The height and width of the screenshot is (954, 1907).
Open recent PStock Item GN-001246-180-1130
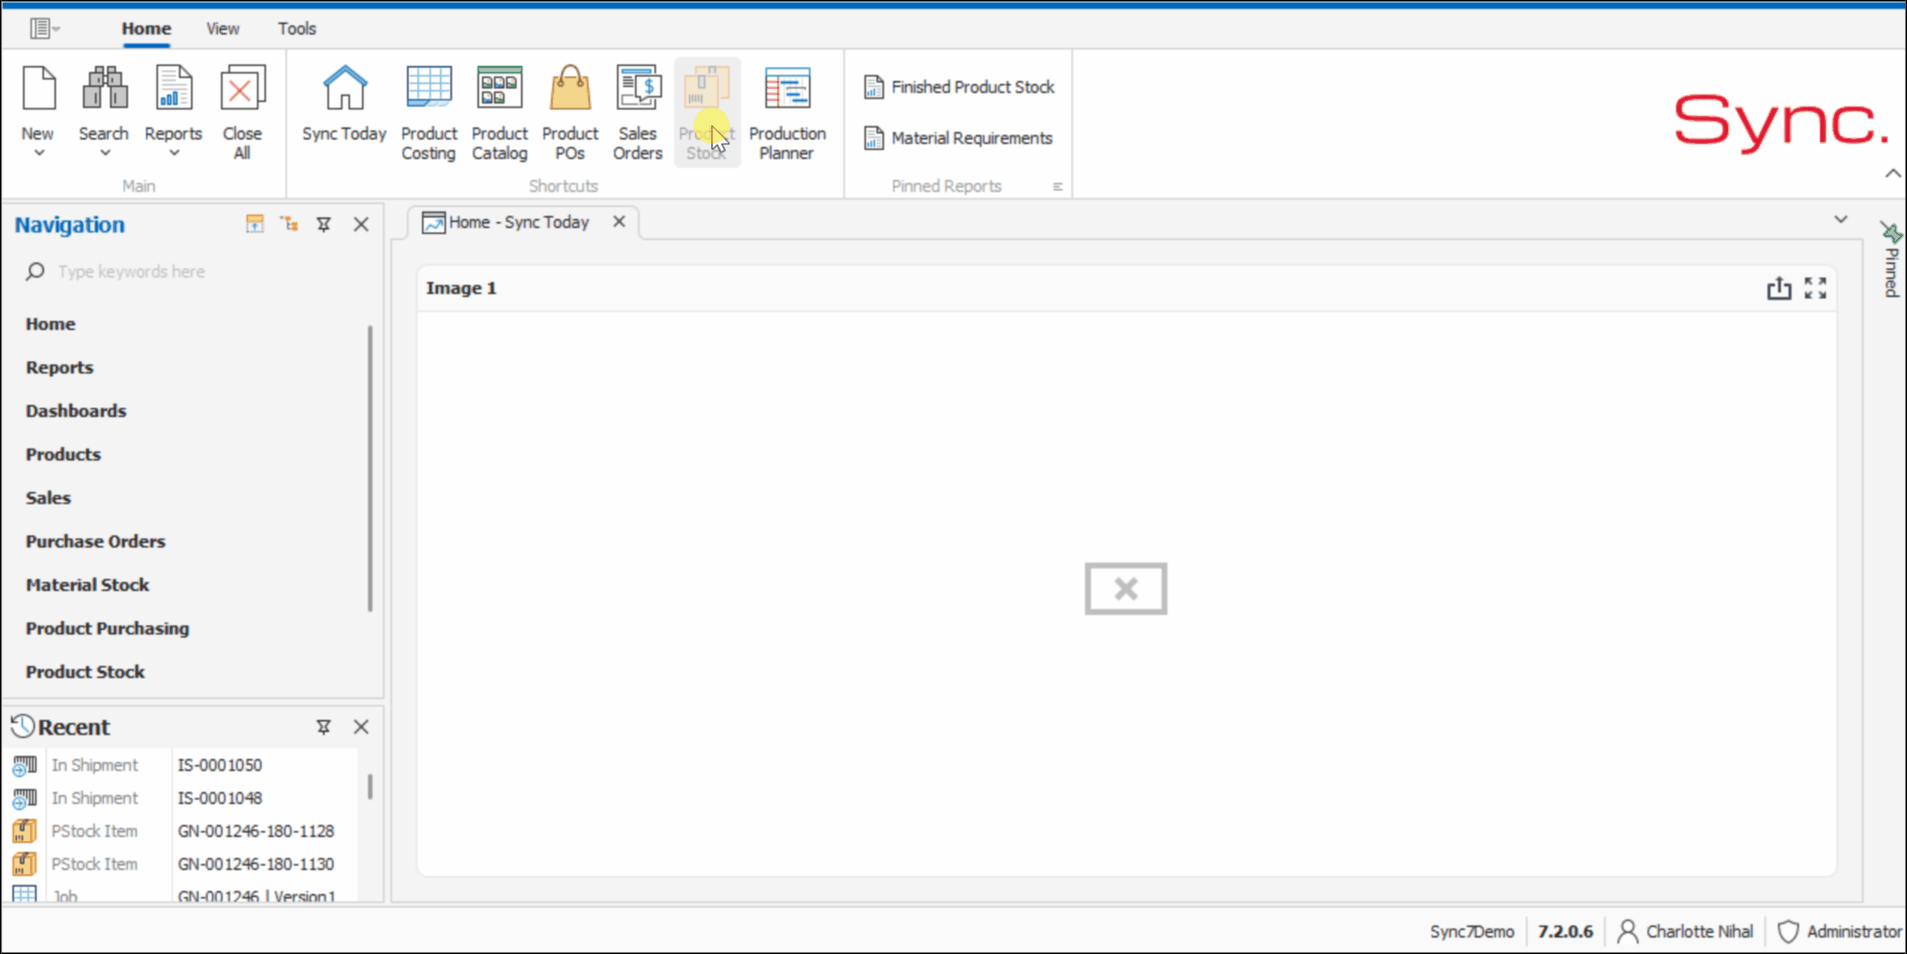click(182, 864)
